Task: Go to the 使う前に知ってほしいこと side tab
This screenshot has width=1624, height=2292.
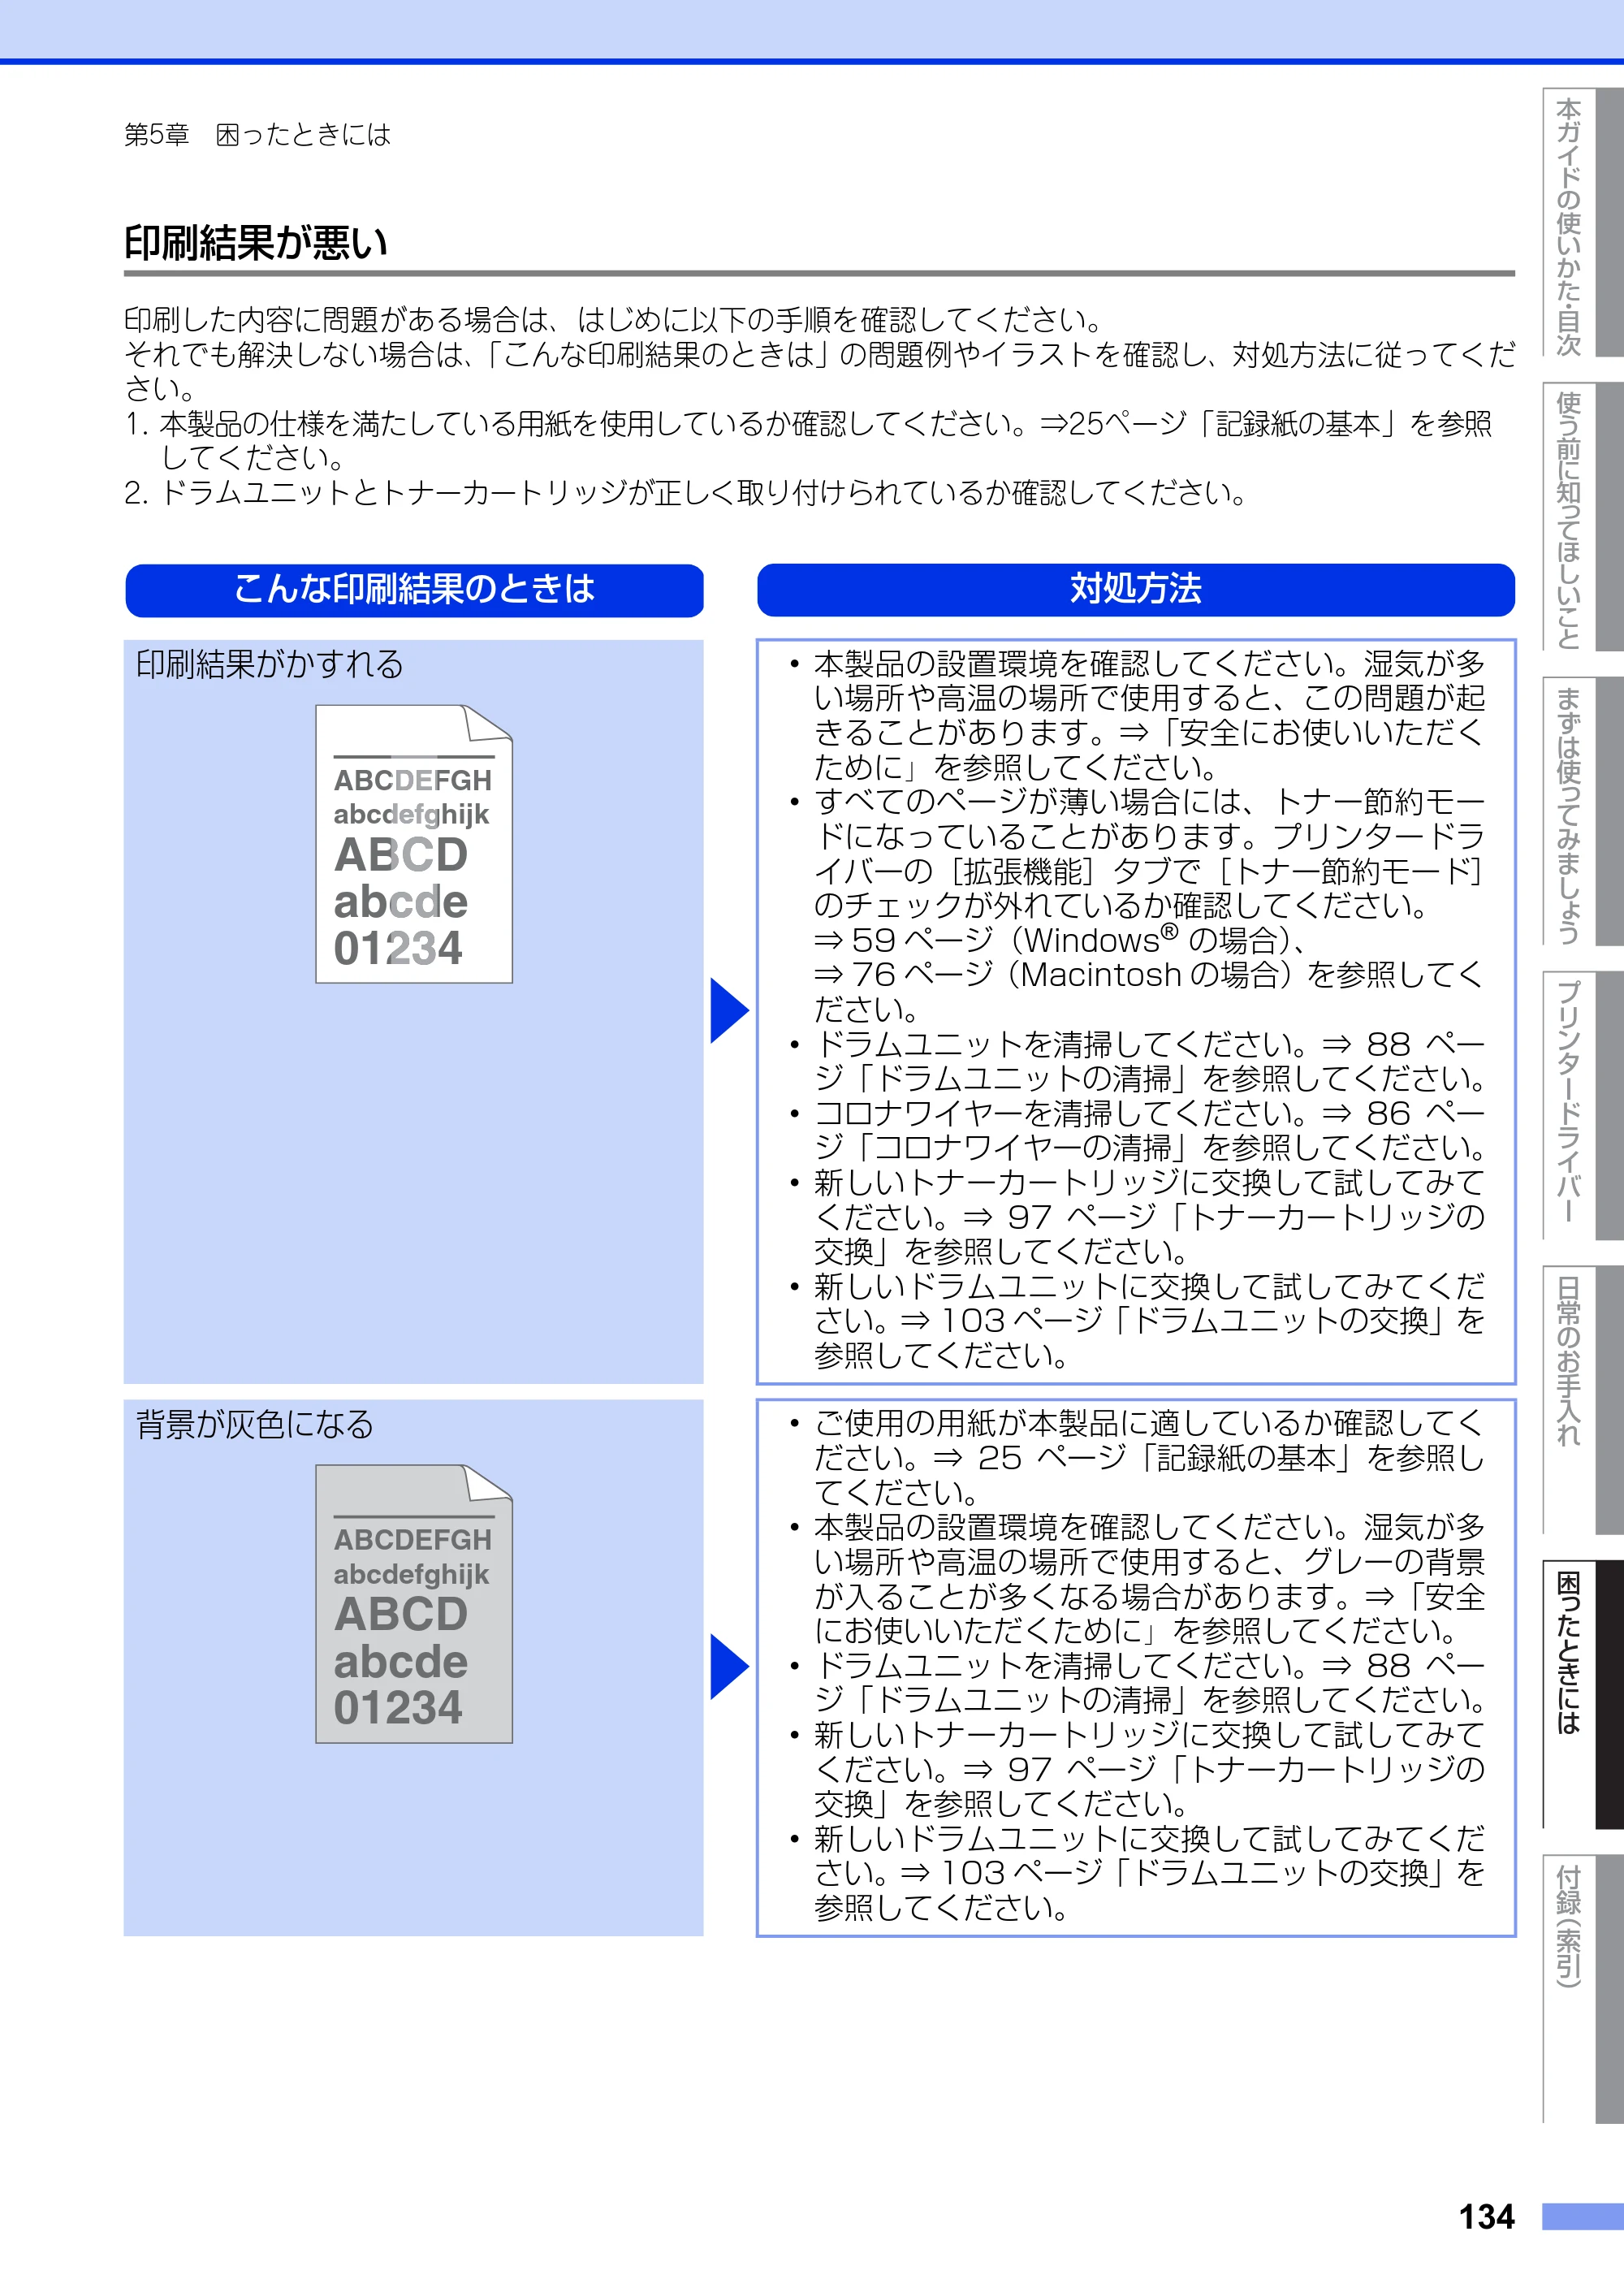Action: 1583,517
